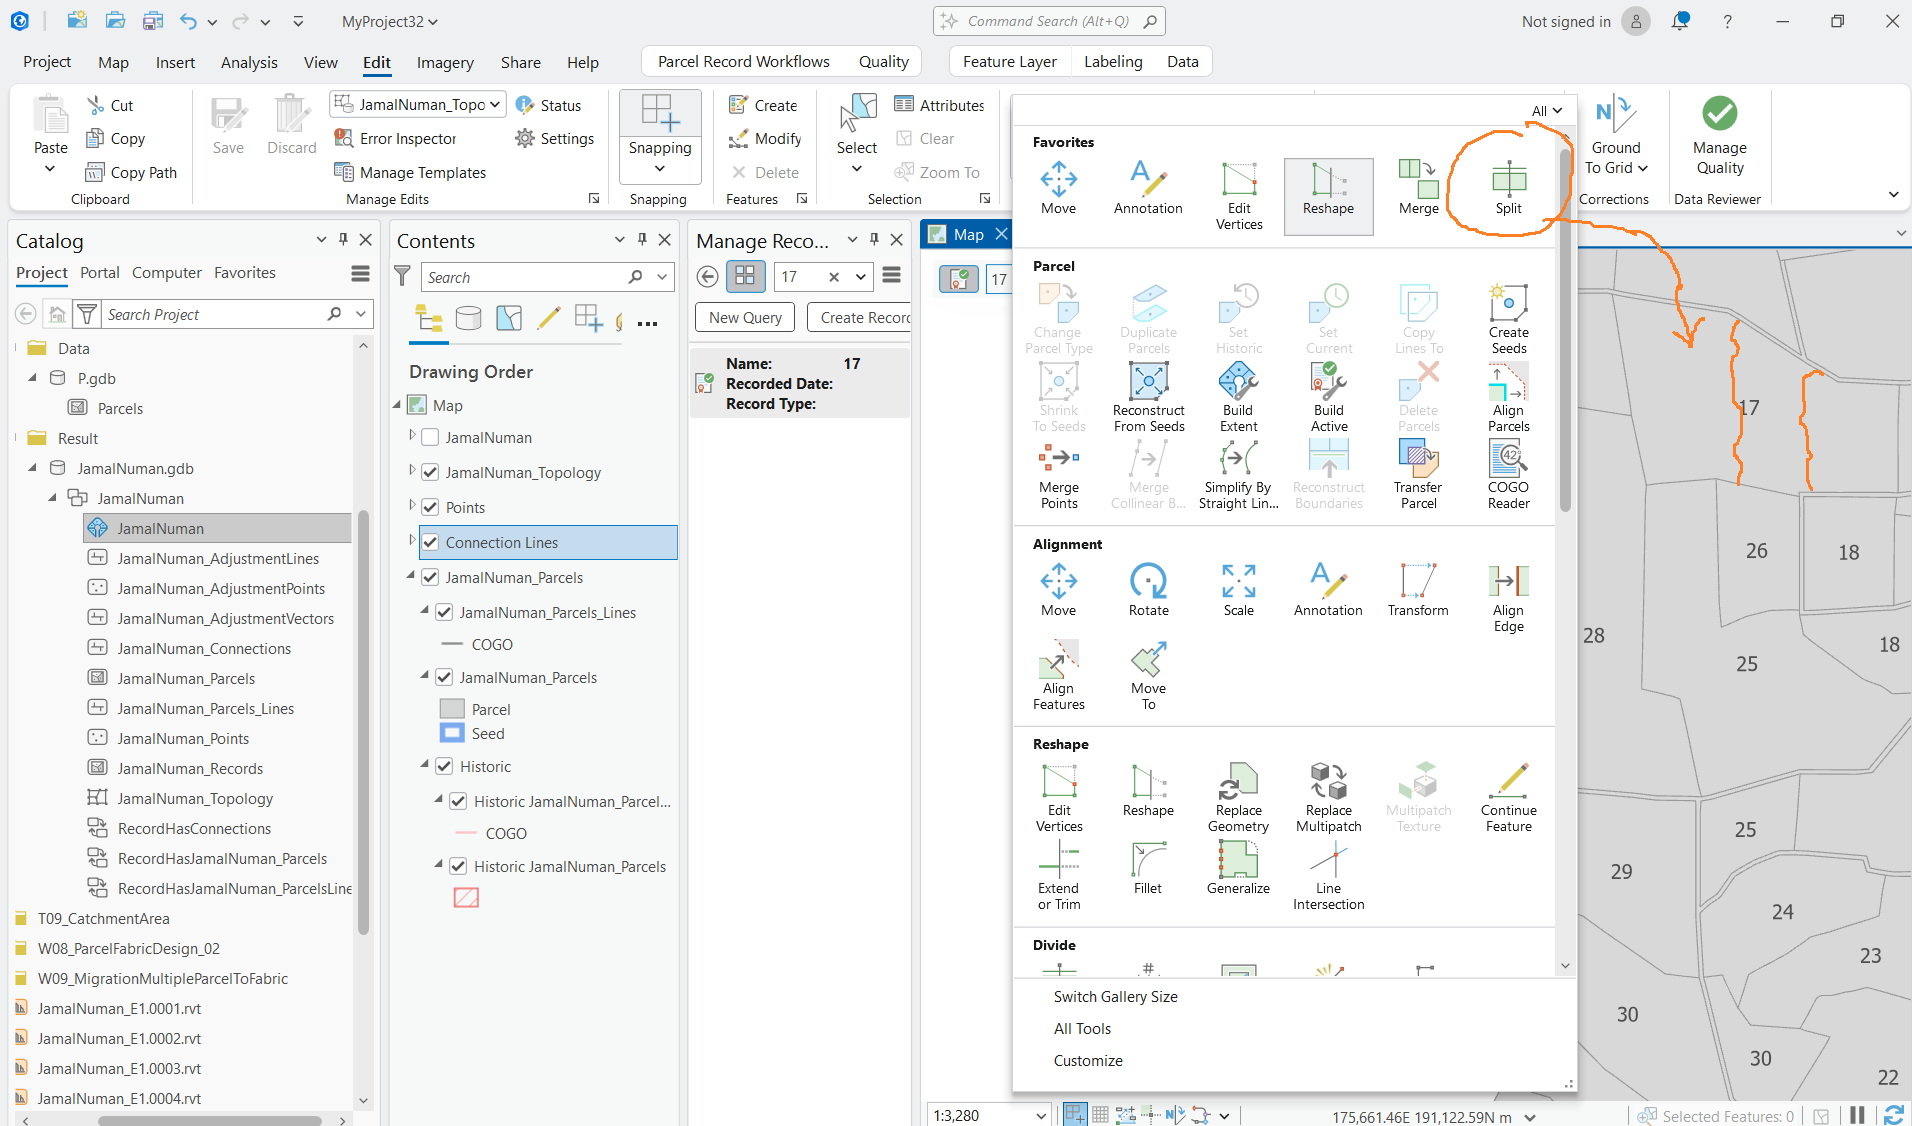The height and width of the screenshot is (1126, 1912).
Task: Open the Error Inspector
Action: click(x=395, y=138)
